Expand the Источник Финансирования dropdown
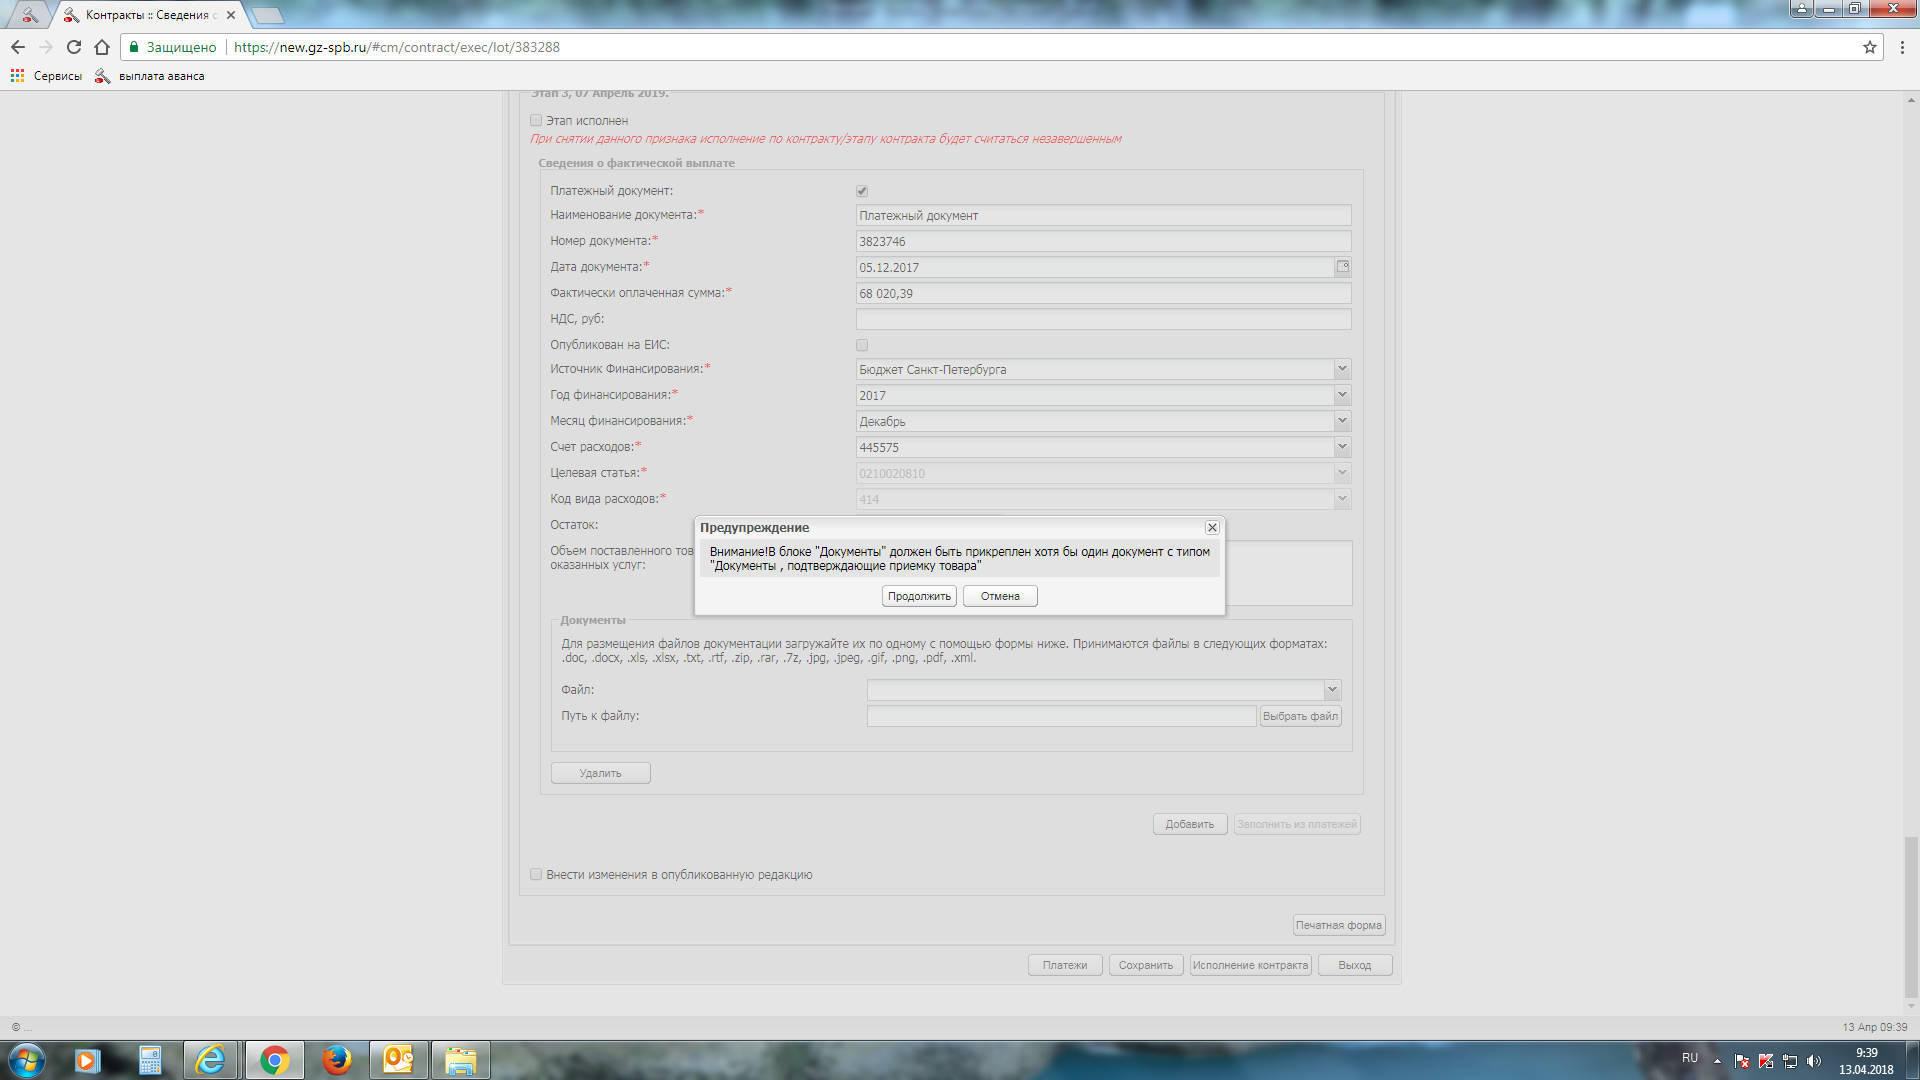 (1342, 369)
